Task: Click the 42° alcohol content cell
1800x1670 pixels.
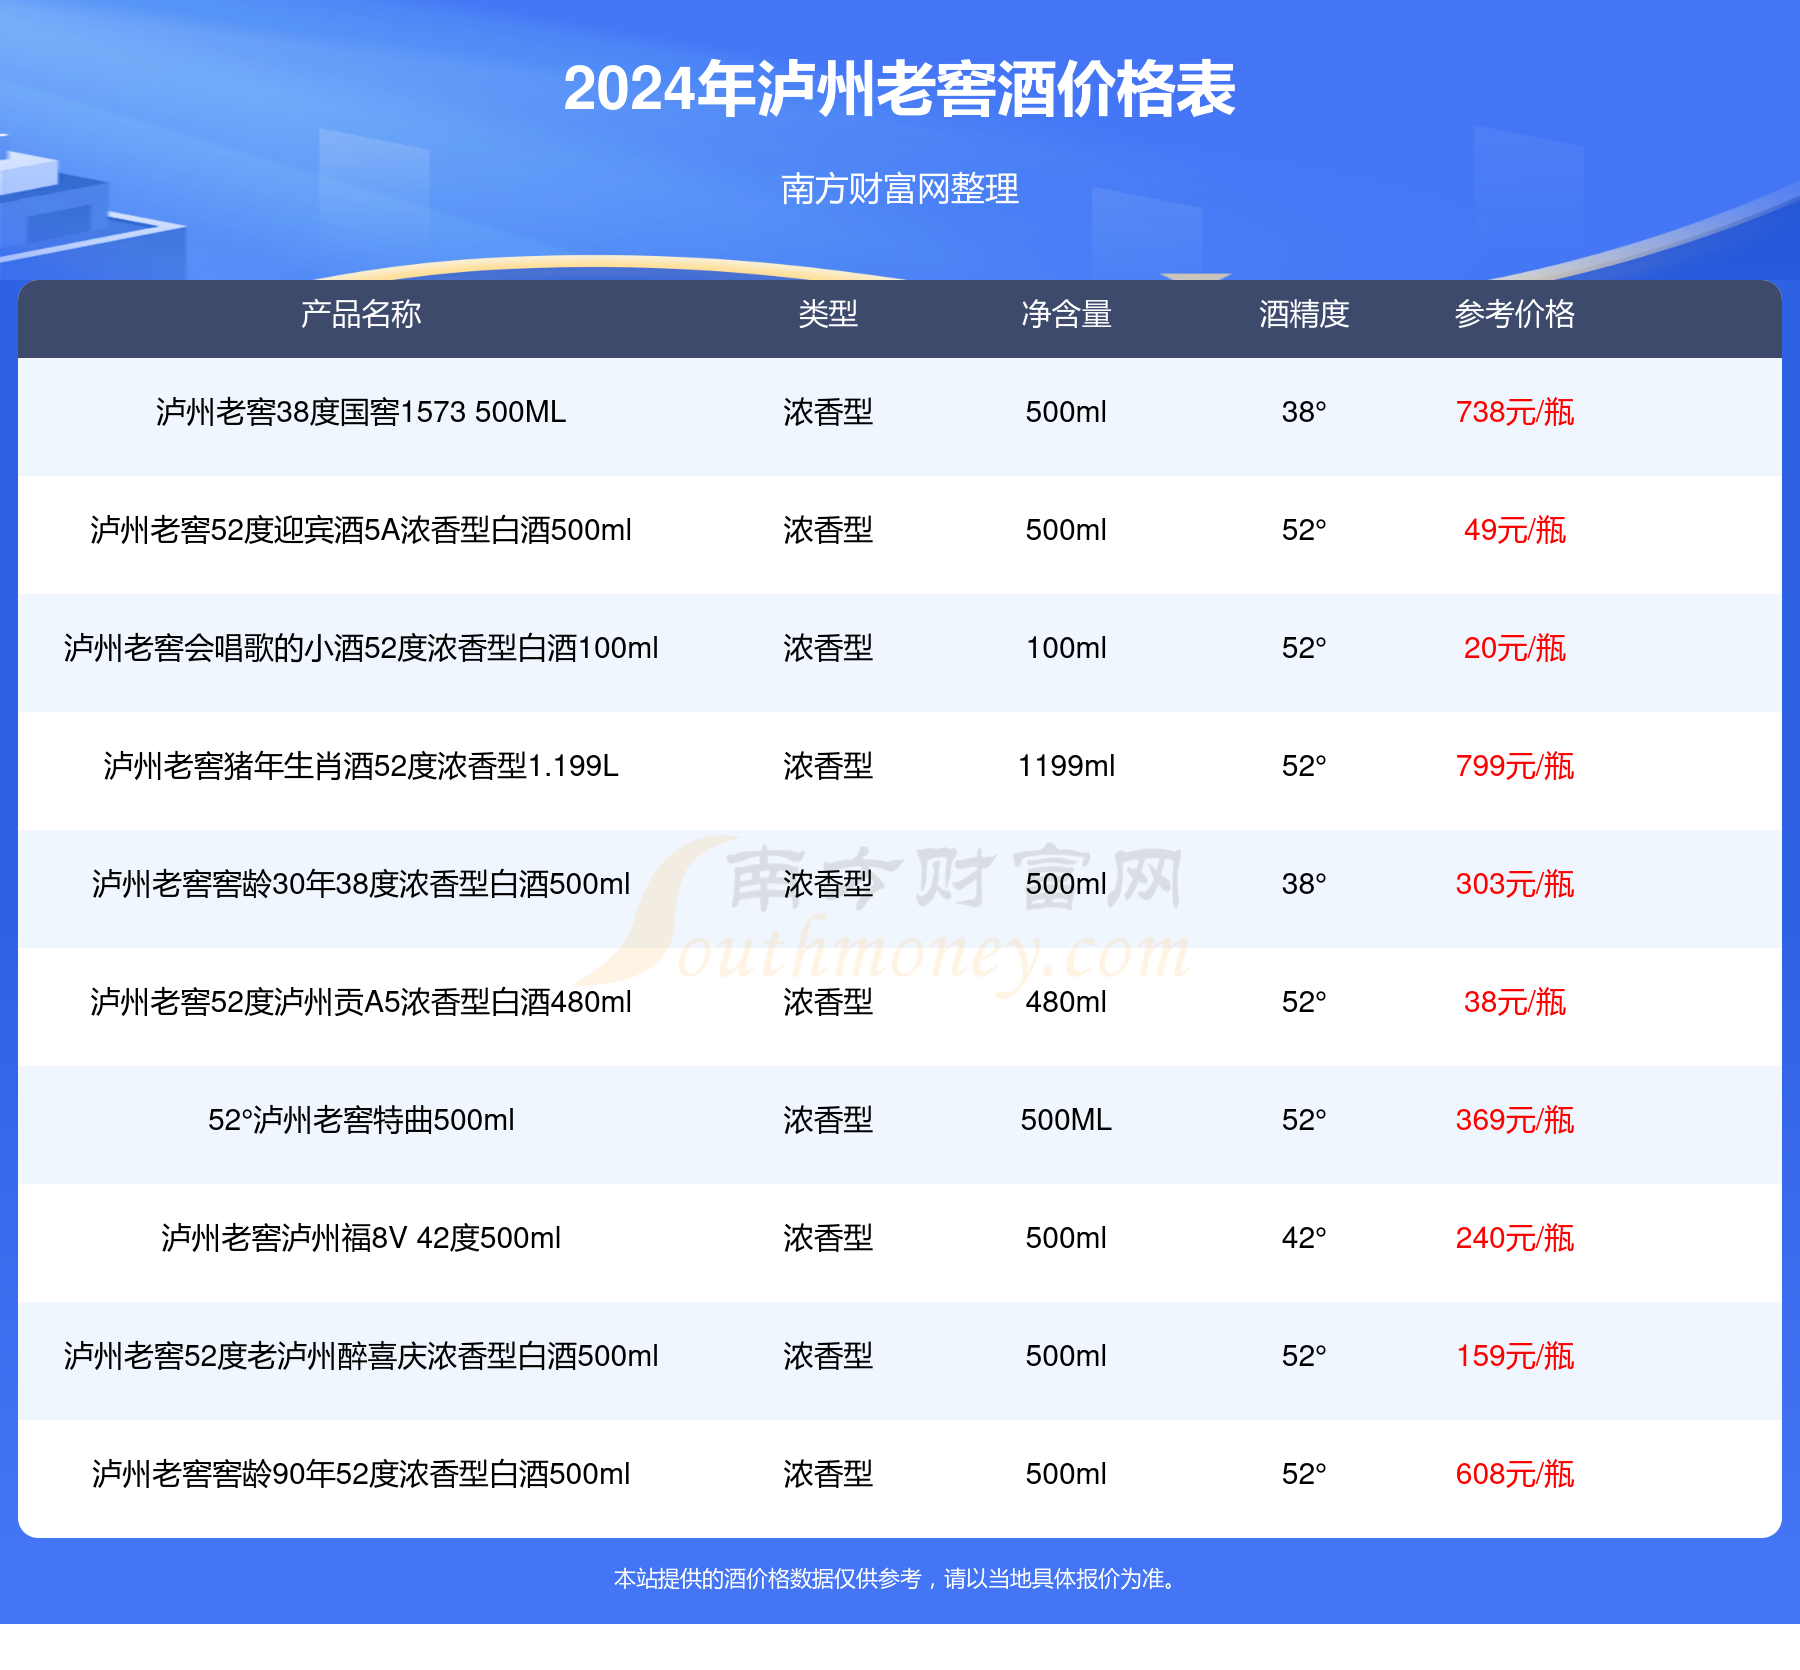Action: [1304, 1238]
